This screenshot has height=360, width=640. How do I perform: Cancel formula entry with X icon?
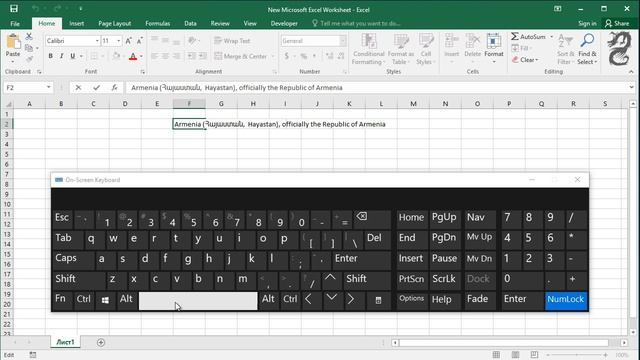78,87
